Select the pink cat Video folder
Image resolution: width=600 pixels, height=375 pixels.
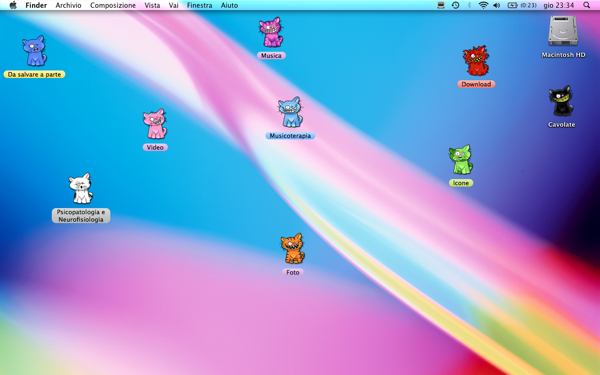click(155, 124)
